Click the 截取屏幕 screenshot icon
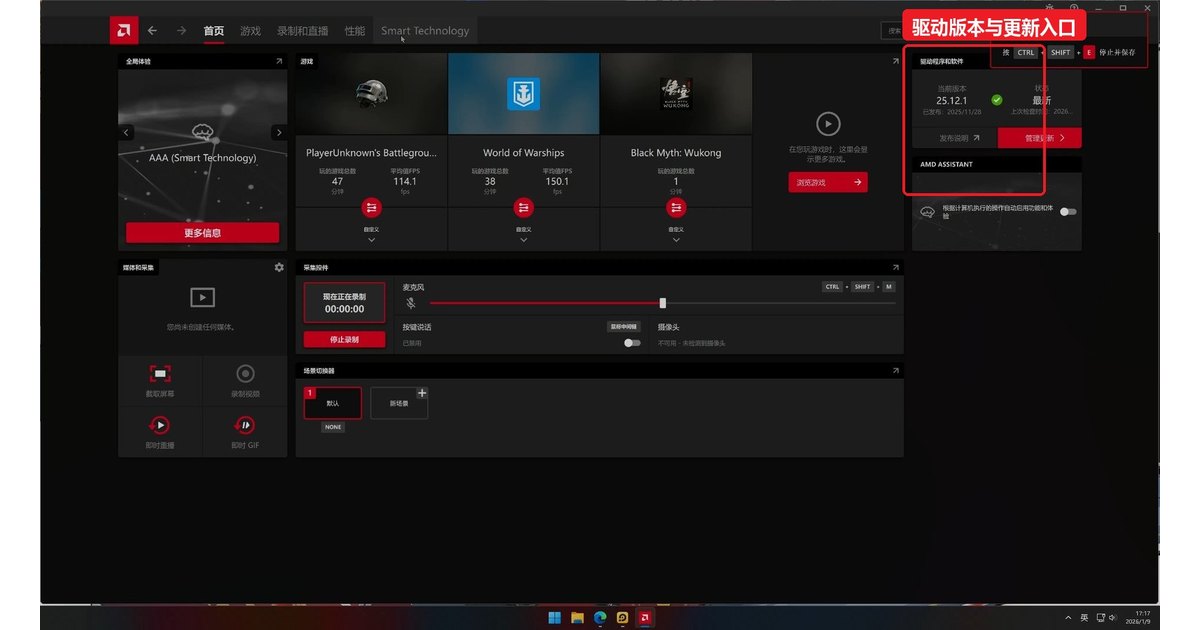Image resolution: width=1200 pixels, height=630 pixels. click(x=160, y=374)
